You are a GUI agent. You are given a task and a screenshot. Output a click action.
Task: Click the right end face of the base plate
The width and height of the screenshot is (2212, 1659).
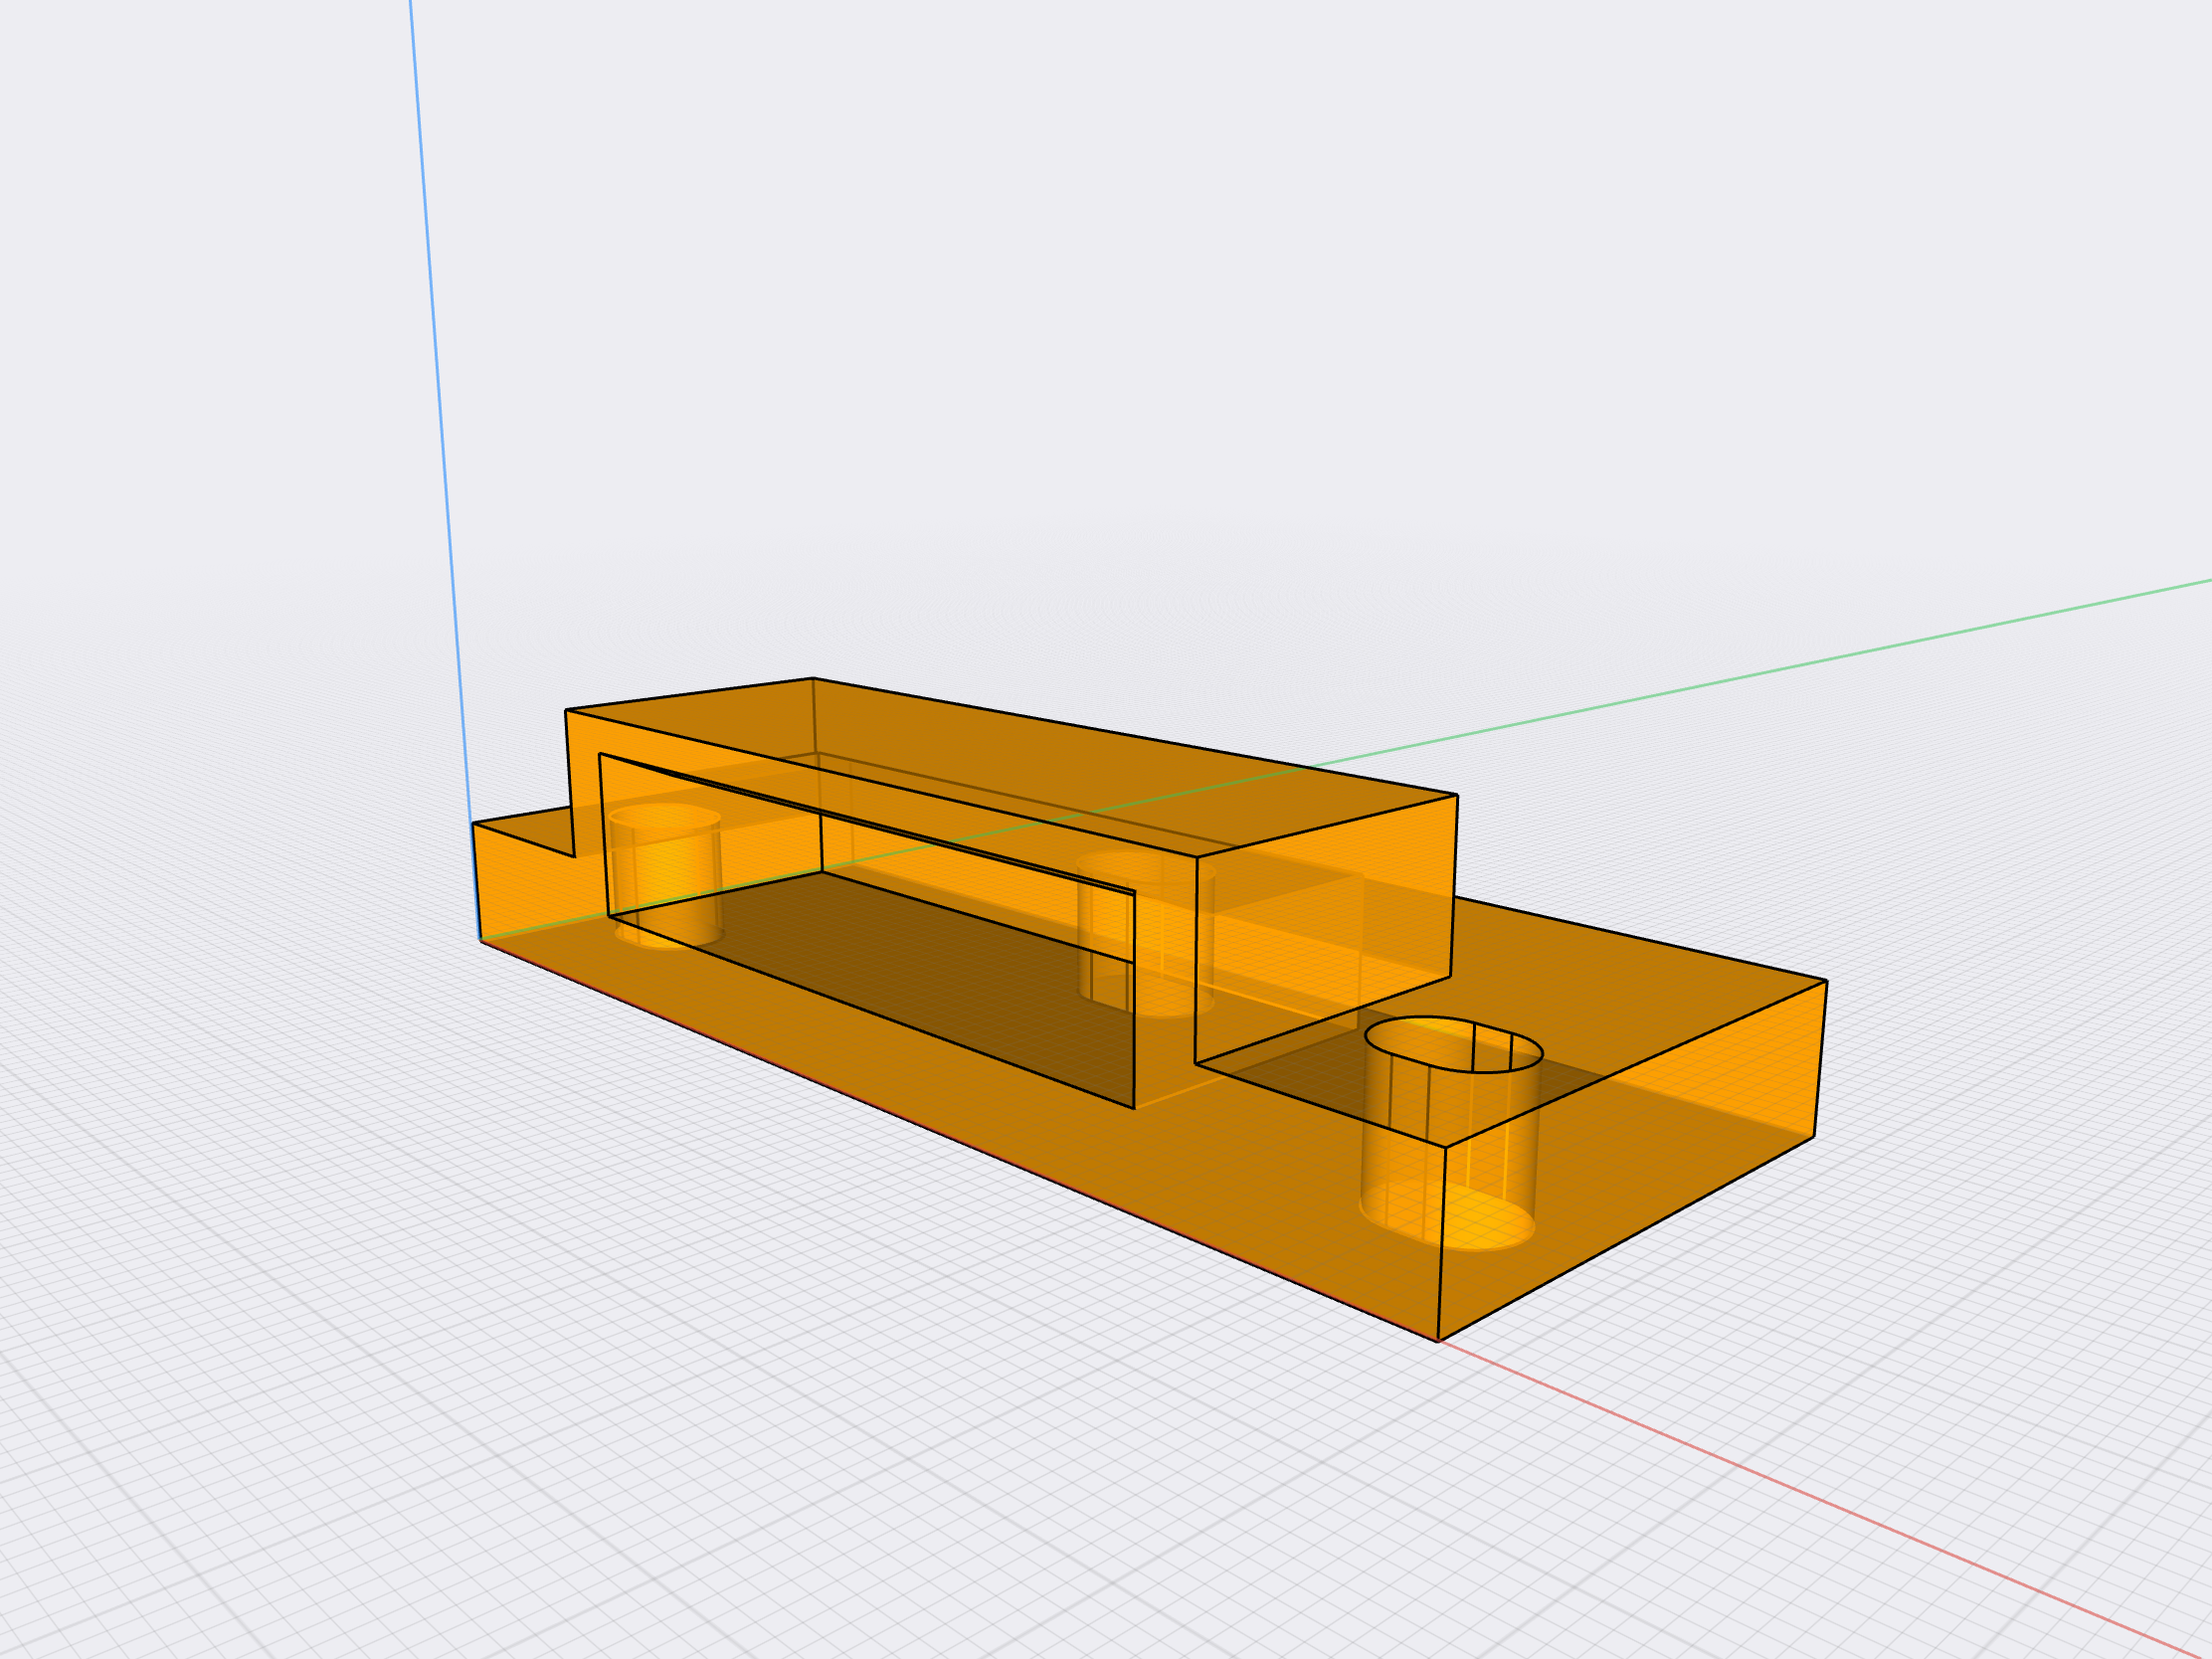pos(1632,1160)
